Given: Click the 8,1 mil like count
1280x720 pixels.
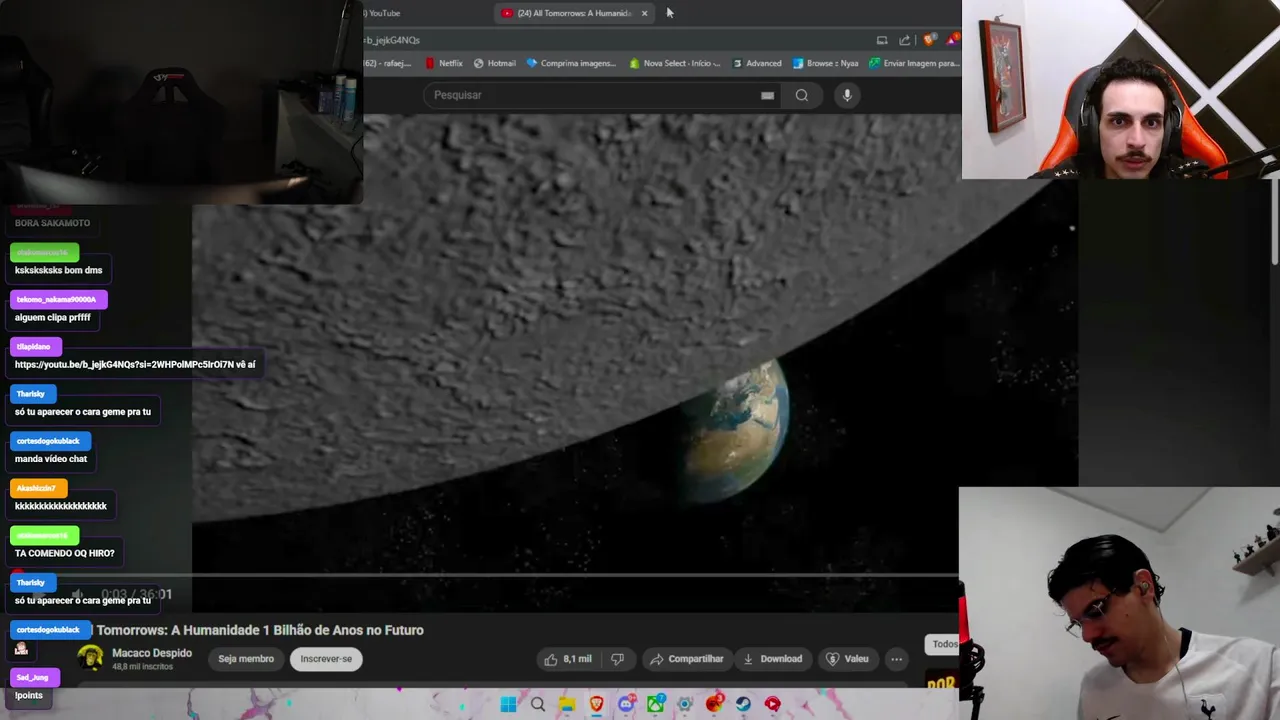Looking at the screenshot, I should coord(577,659).
